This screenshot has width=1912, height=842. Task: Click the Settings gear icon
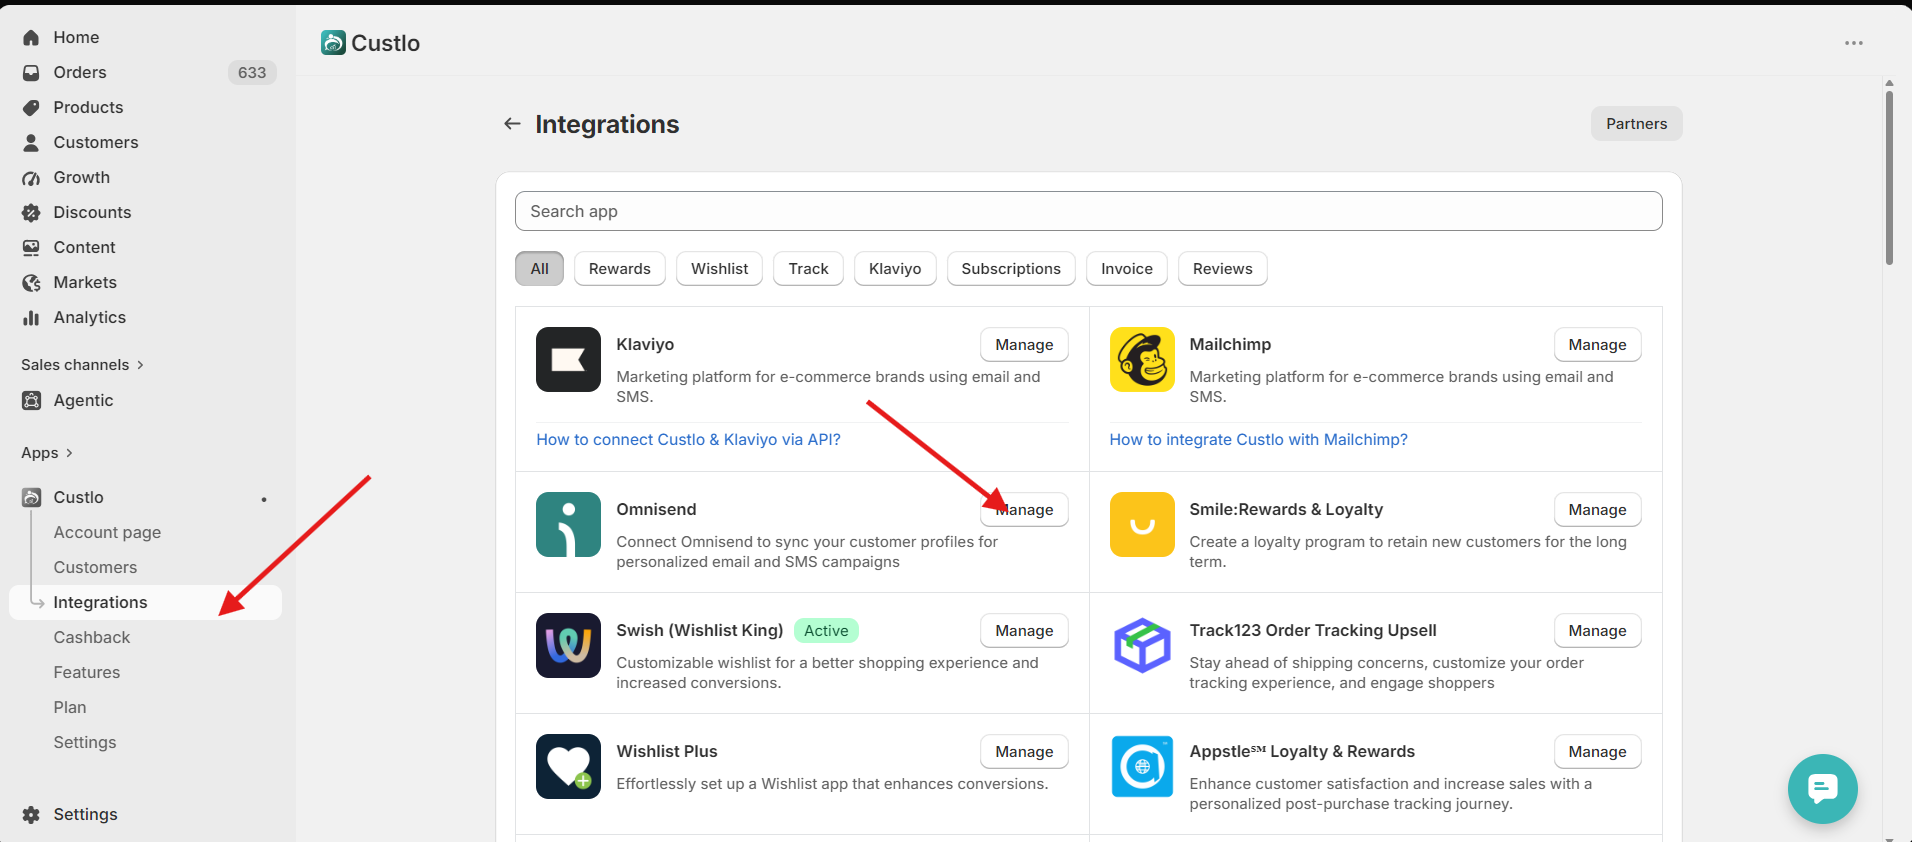point(31,814)
